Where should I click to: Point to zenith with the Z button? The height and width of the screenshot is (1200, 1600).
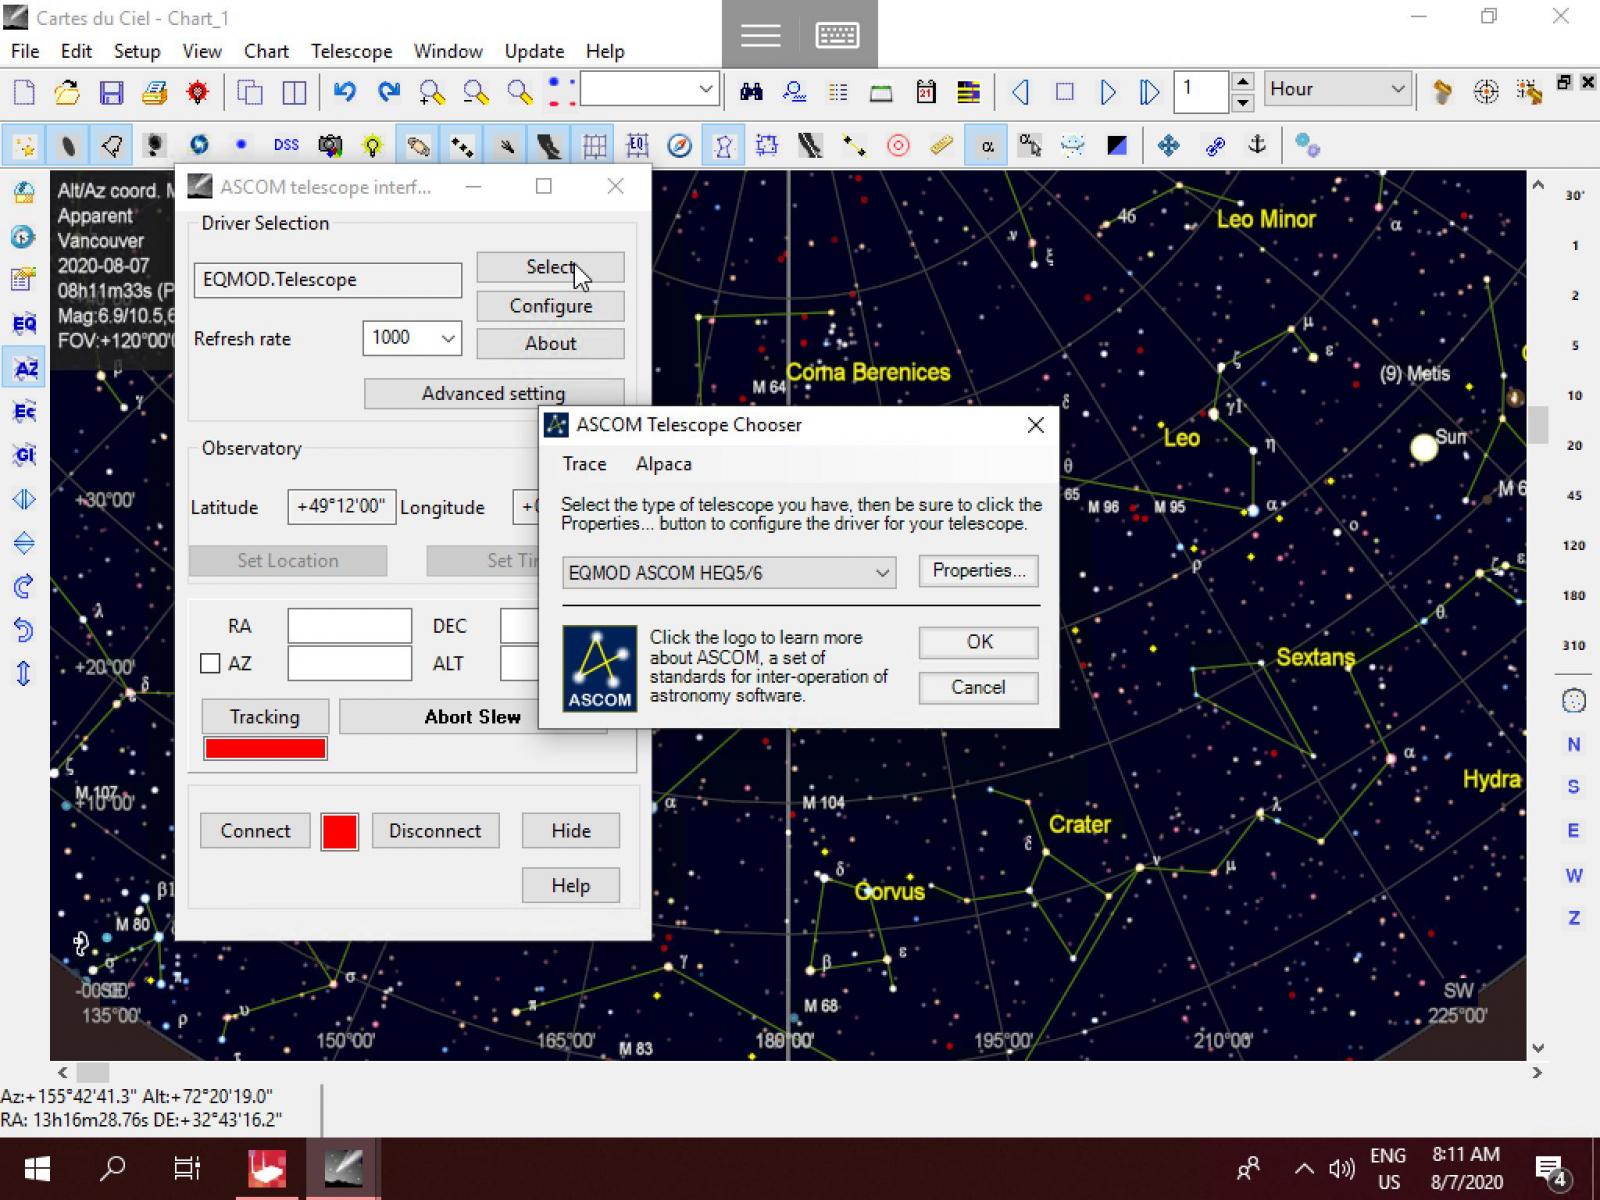click(x=1573, y=918)
